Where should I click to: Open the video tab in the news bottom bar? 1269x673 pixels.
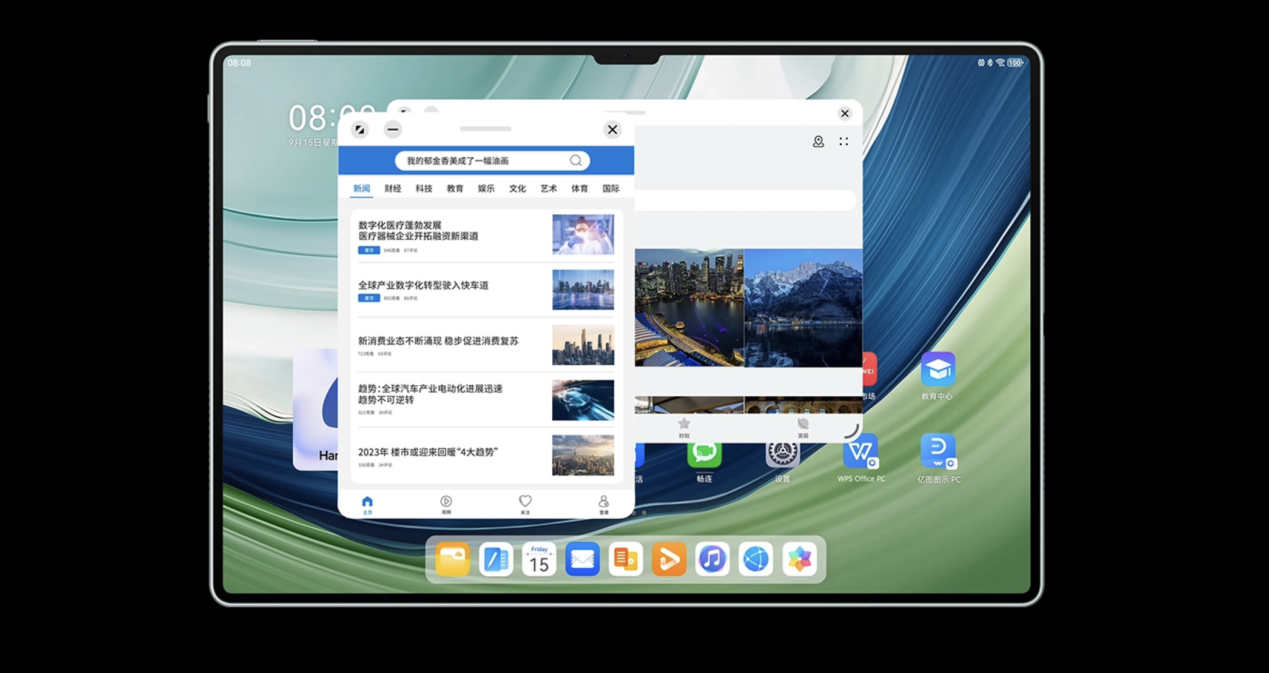coord(446,504)
